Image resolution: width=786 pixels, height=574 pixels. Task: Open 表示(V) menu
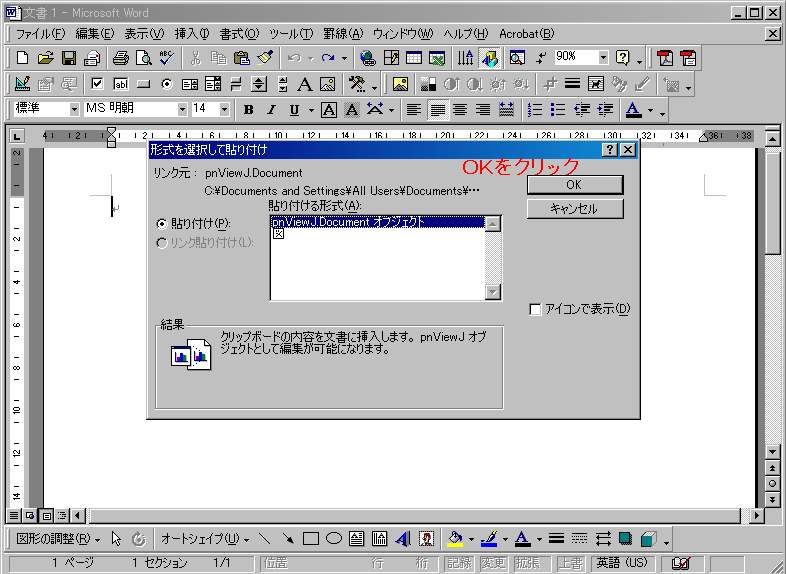coord(144,34)
